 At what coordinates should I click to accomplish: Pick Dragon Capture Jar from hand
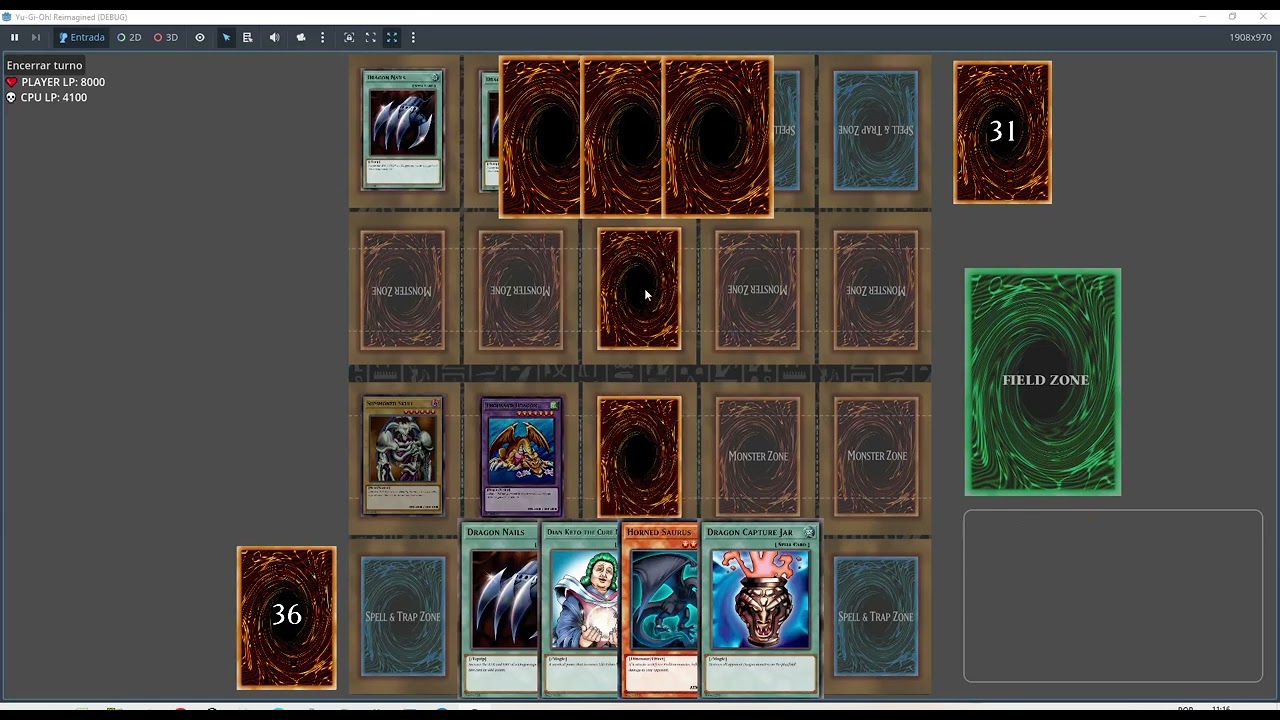point(761,609)
